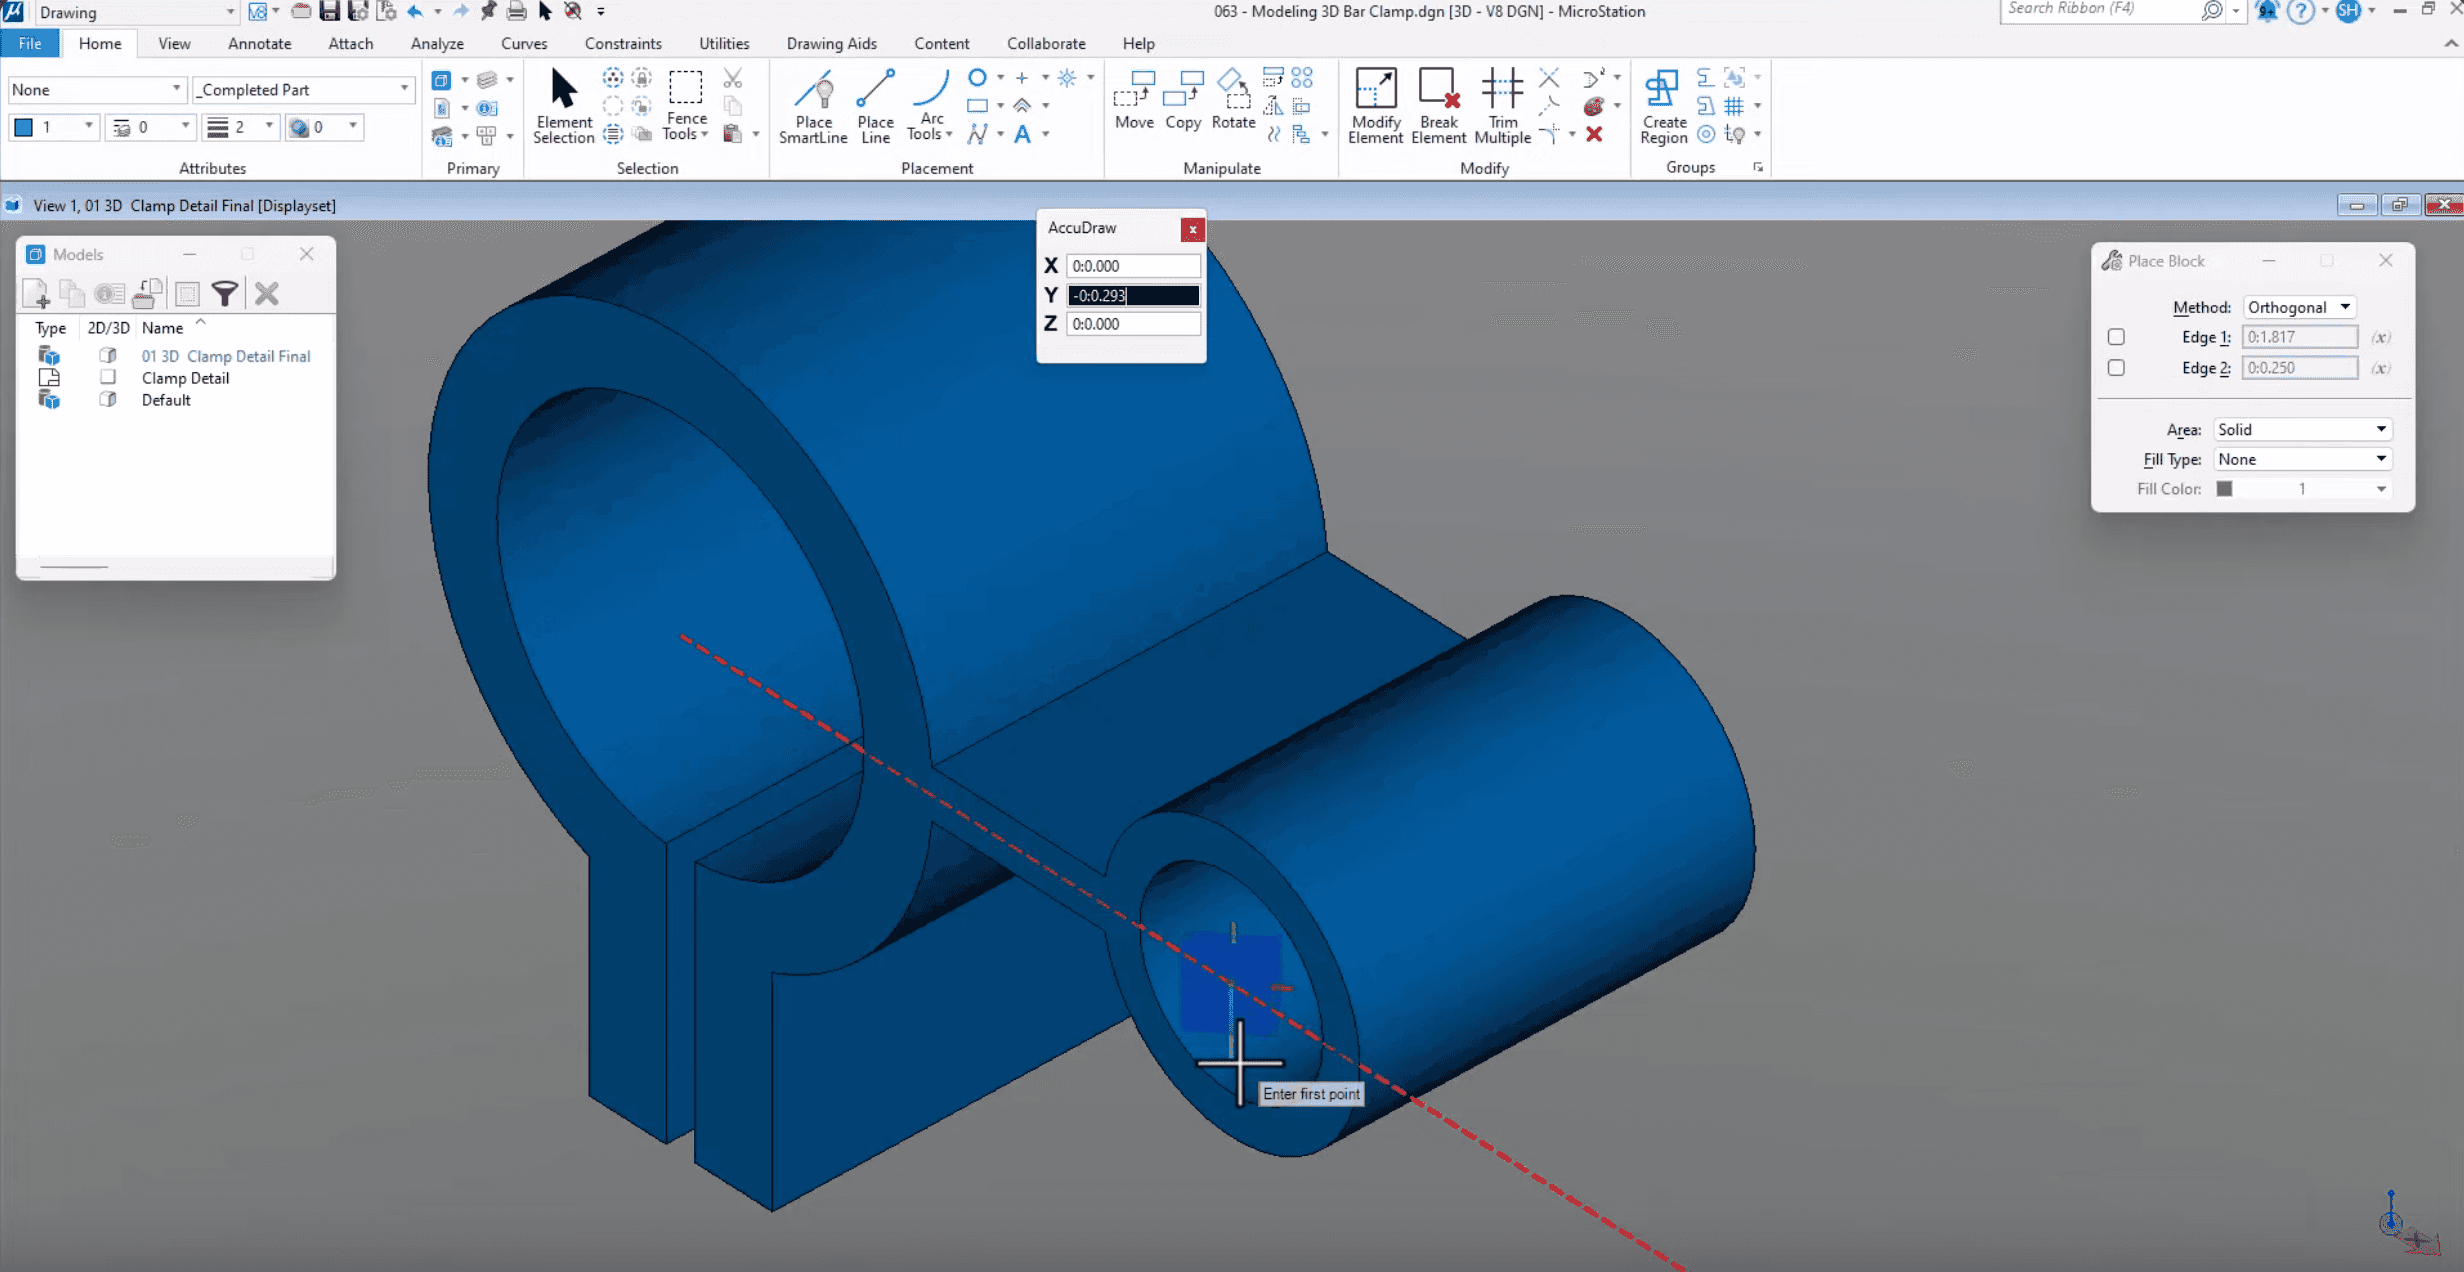Click the Place Text 'A' tool icon
This screenshot has height=1272, width=2464.
pyautogui.click(x=1022, y=134)
